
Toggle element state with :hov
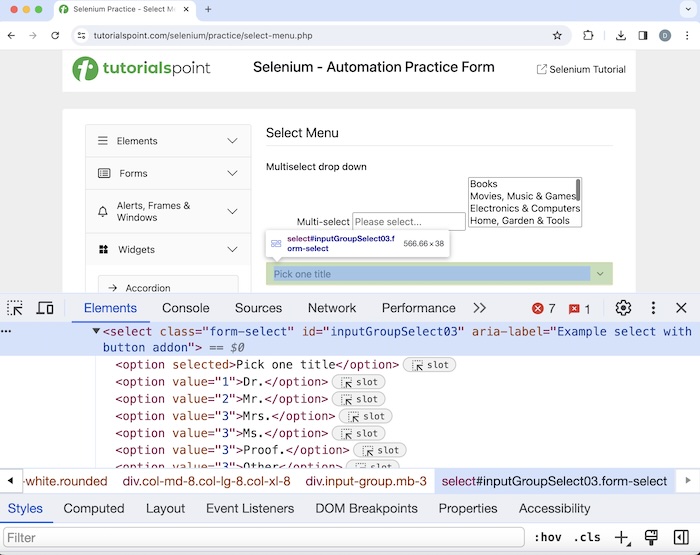[x=546, y=538]
